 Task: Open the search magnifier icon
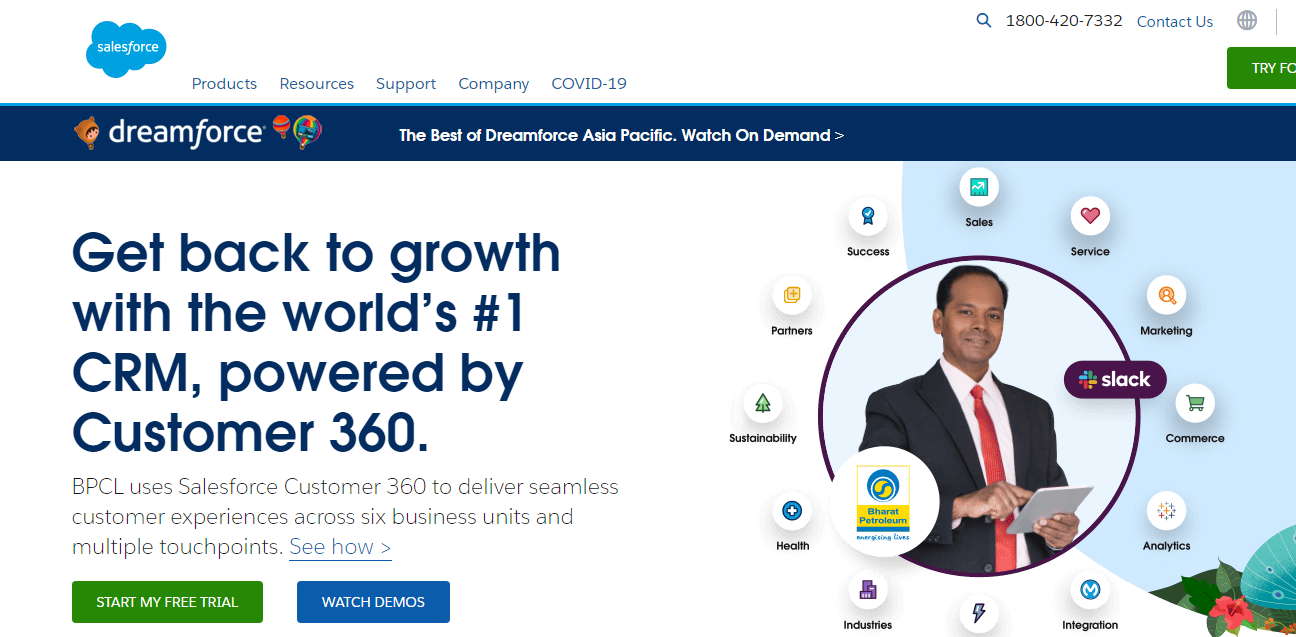pyautogui.click(x=984, y=21)
